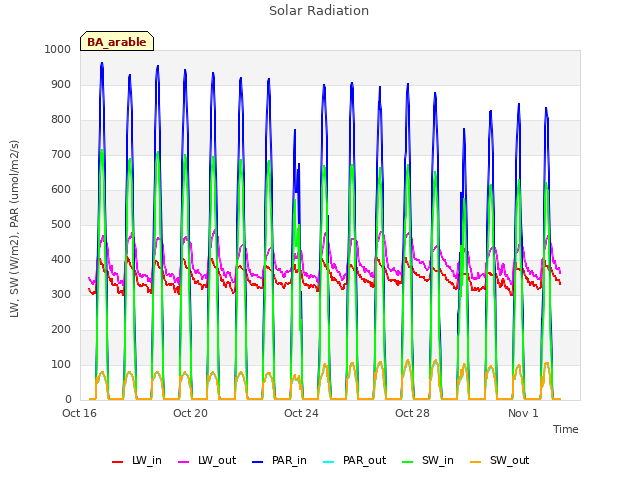
Task: Click the 500 y-axis tick label
Action: [61, 224]
